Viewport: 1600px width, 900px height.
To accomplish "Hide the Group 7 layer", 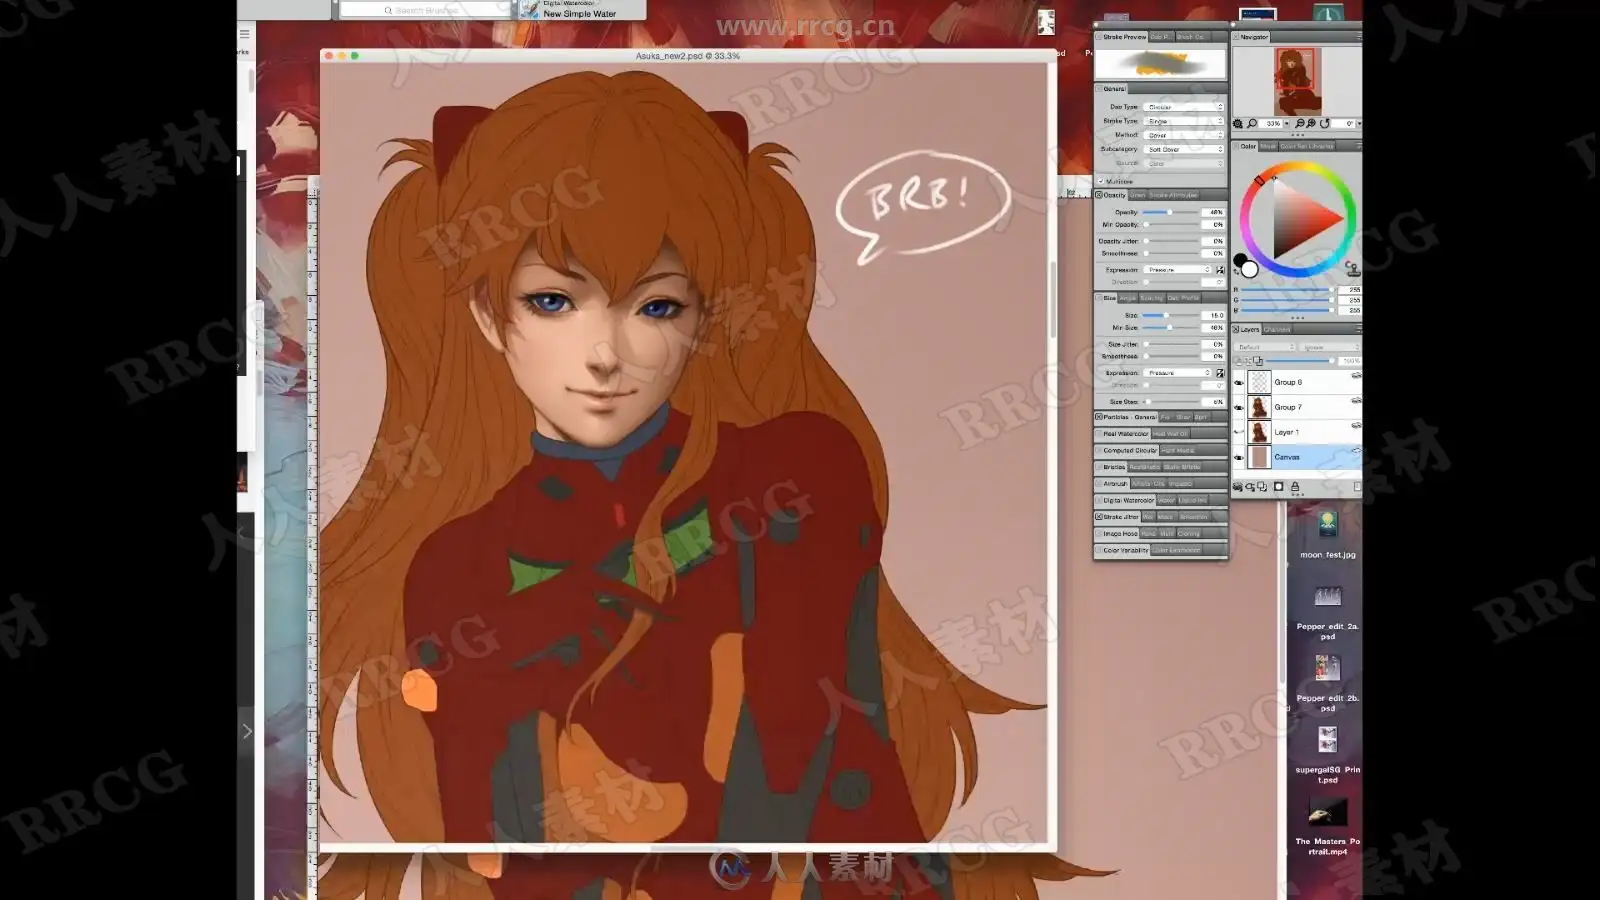I will click(x=1239, y=407).
